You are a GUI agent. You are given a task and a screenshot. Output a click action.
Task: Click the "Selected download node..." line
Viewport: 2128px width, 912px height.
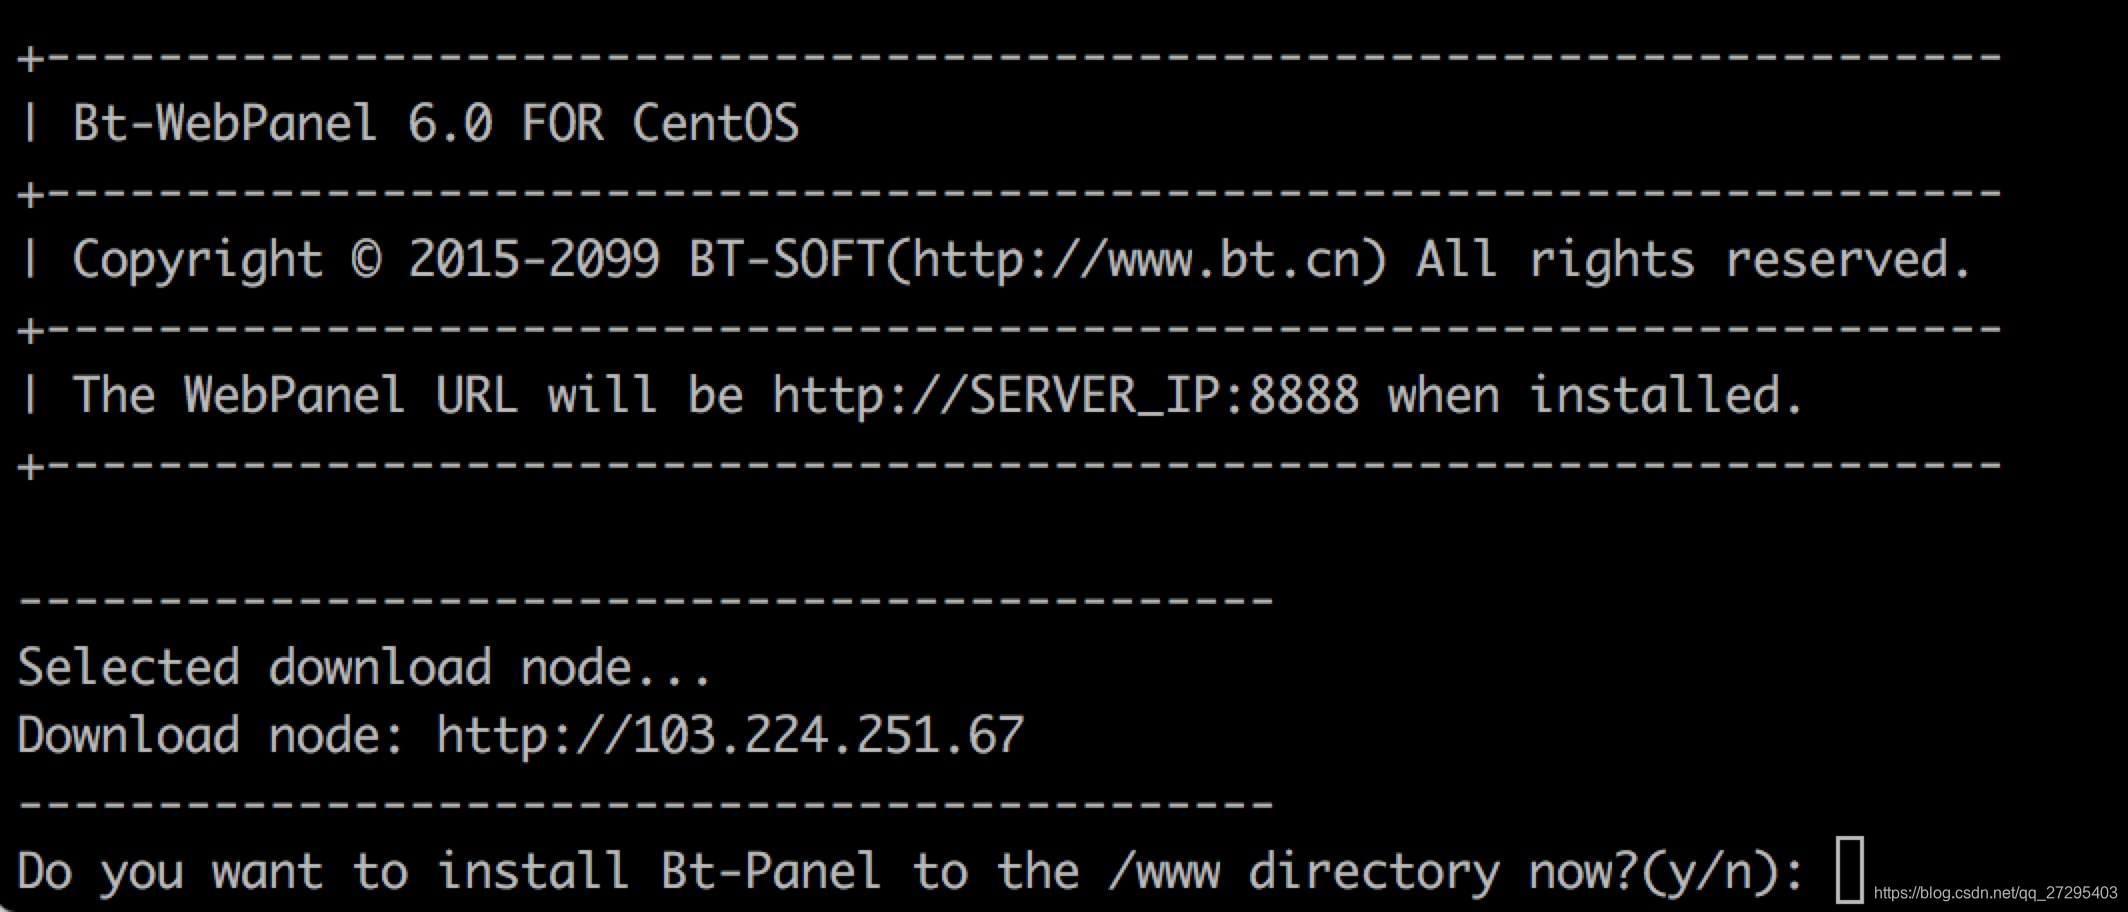pos(364,667)
